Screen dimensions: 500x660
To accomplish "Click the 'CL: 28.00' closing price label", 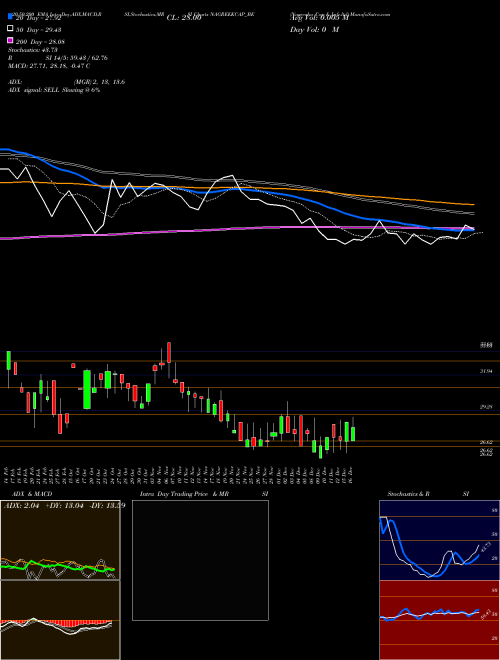I will coord(184,18).
